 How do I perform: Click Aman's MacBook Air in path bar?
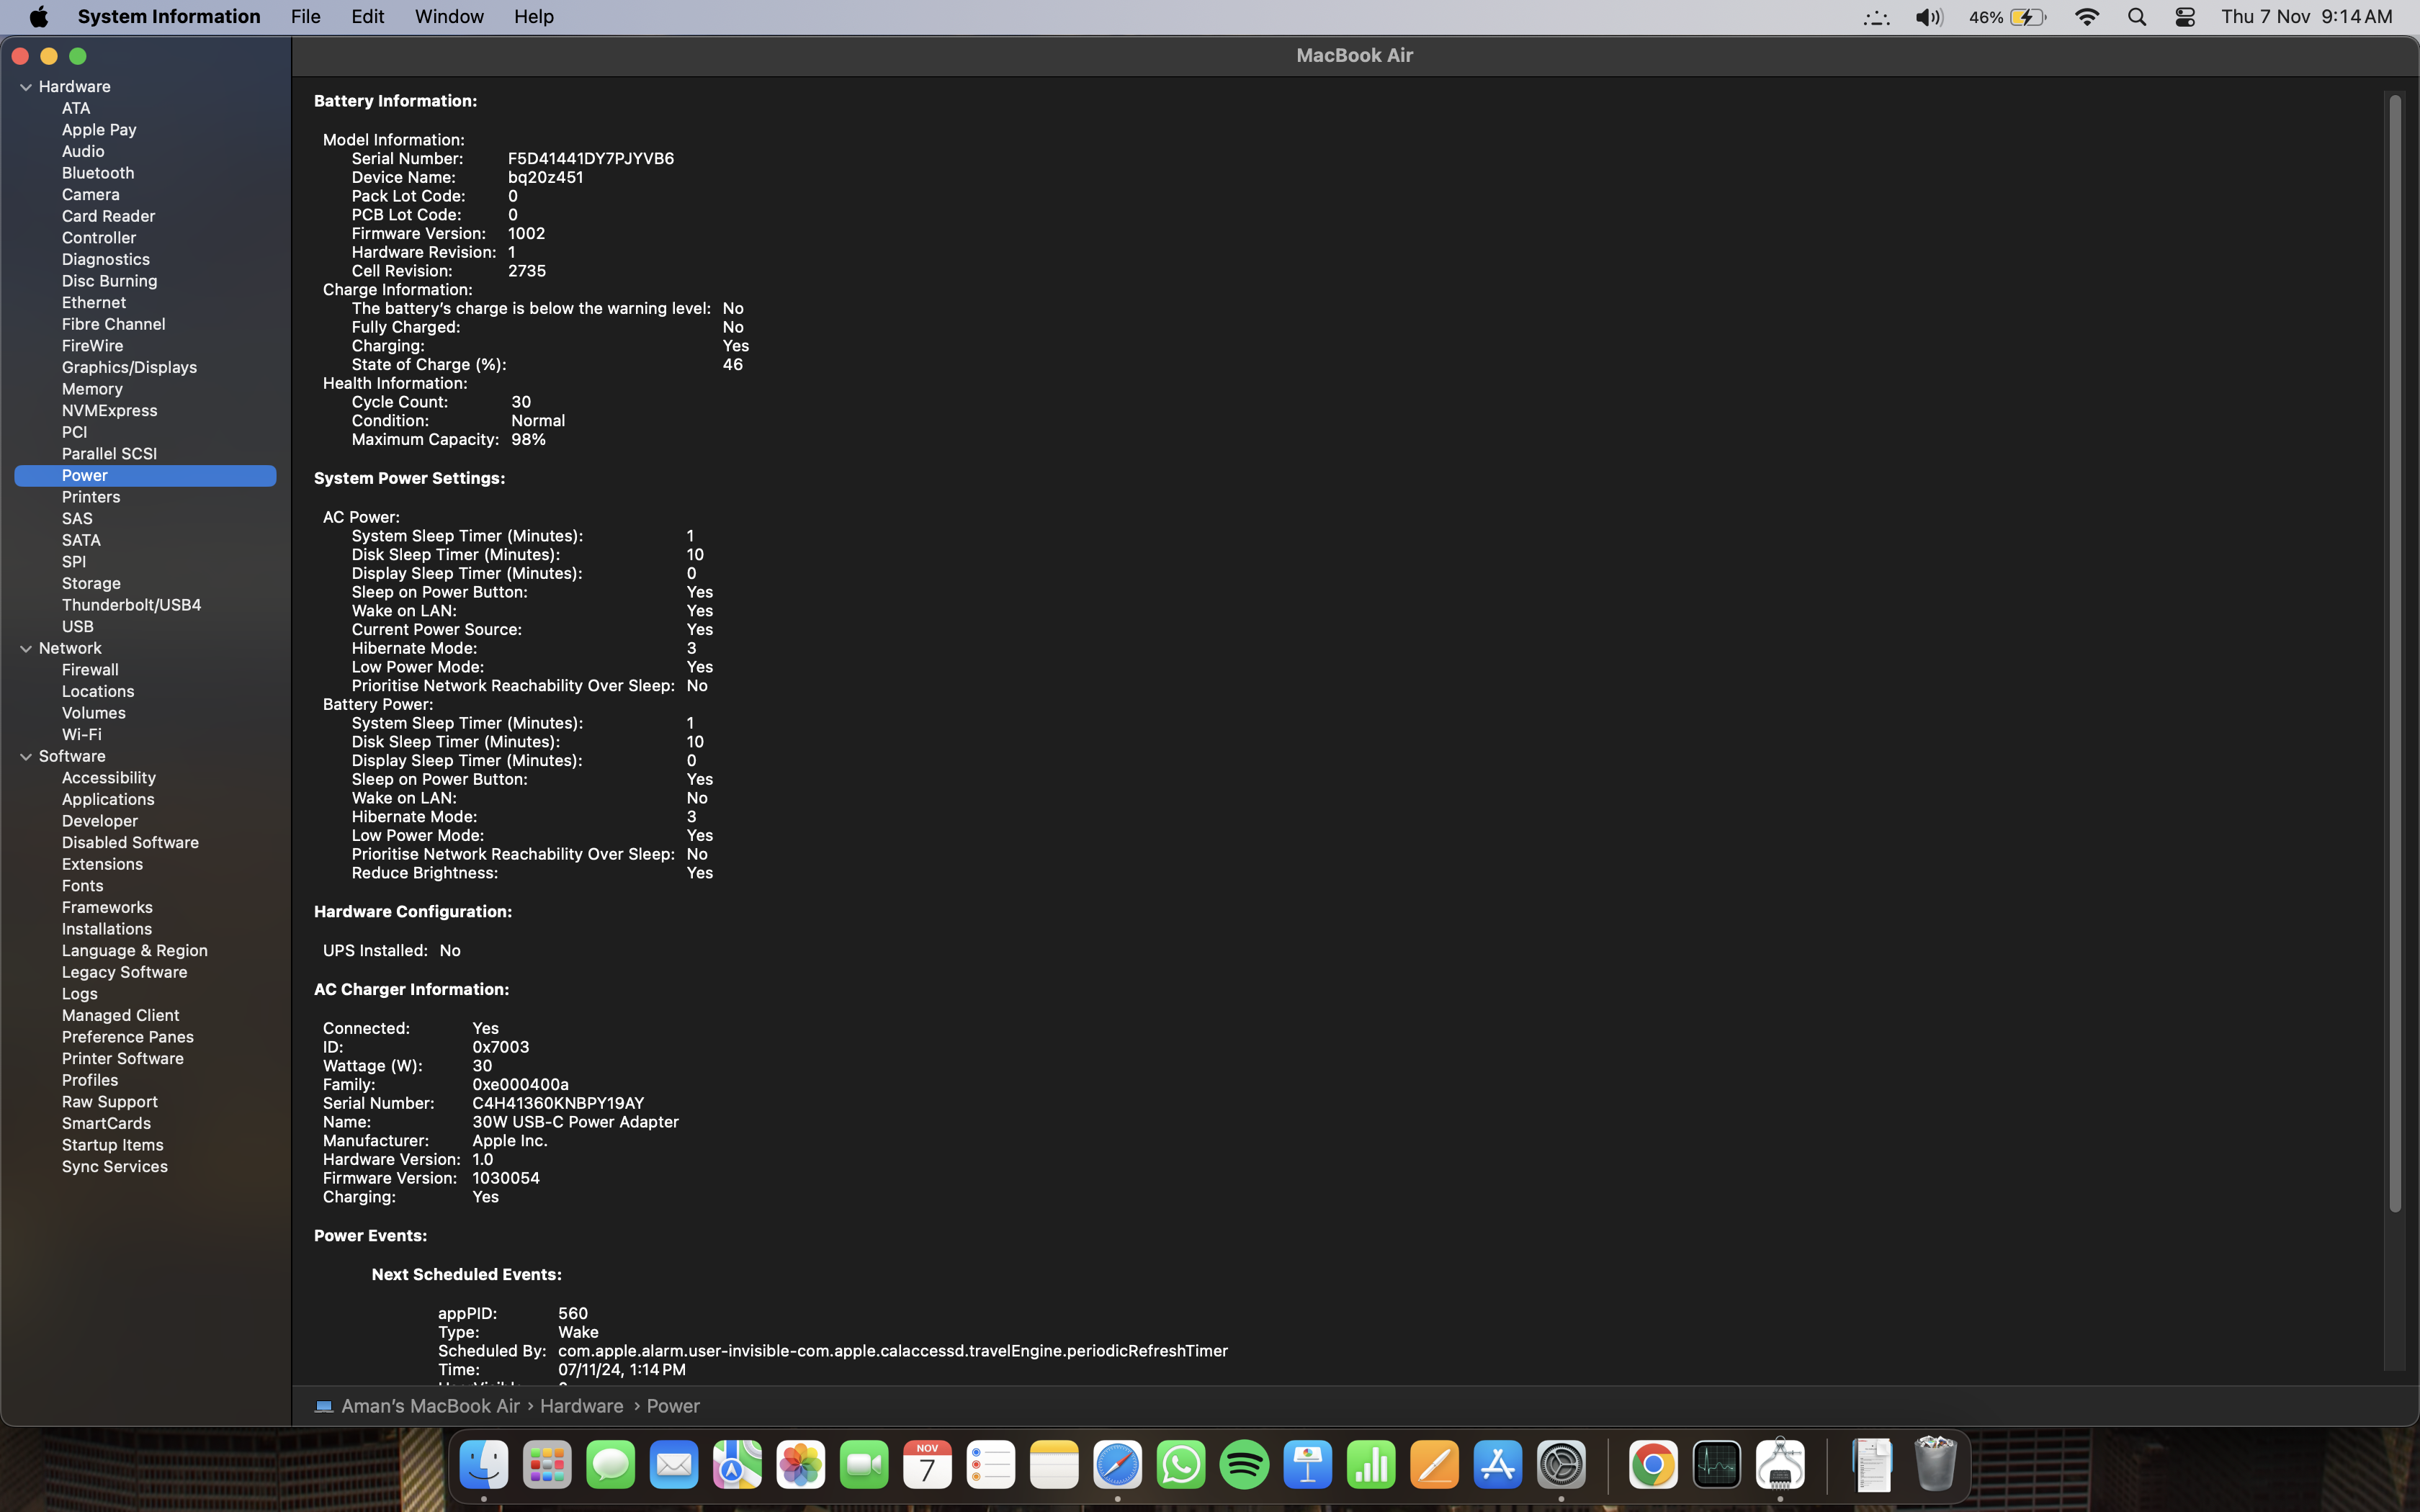(430, 1406)
